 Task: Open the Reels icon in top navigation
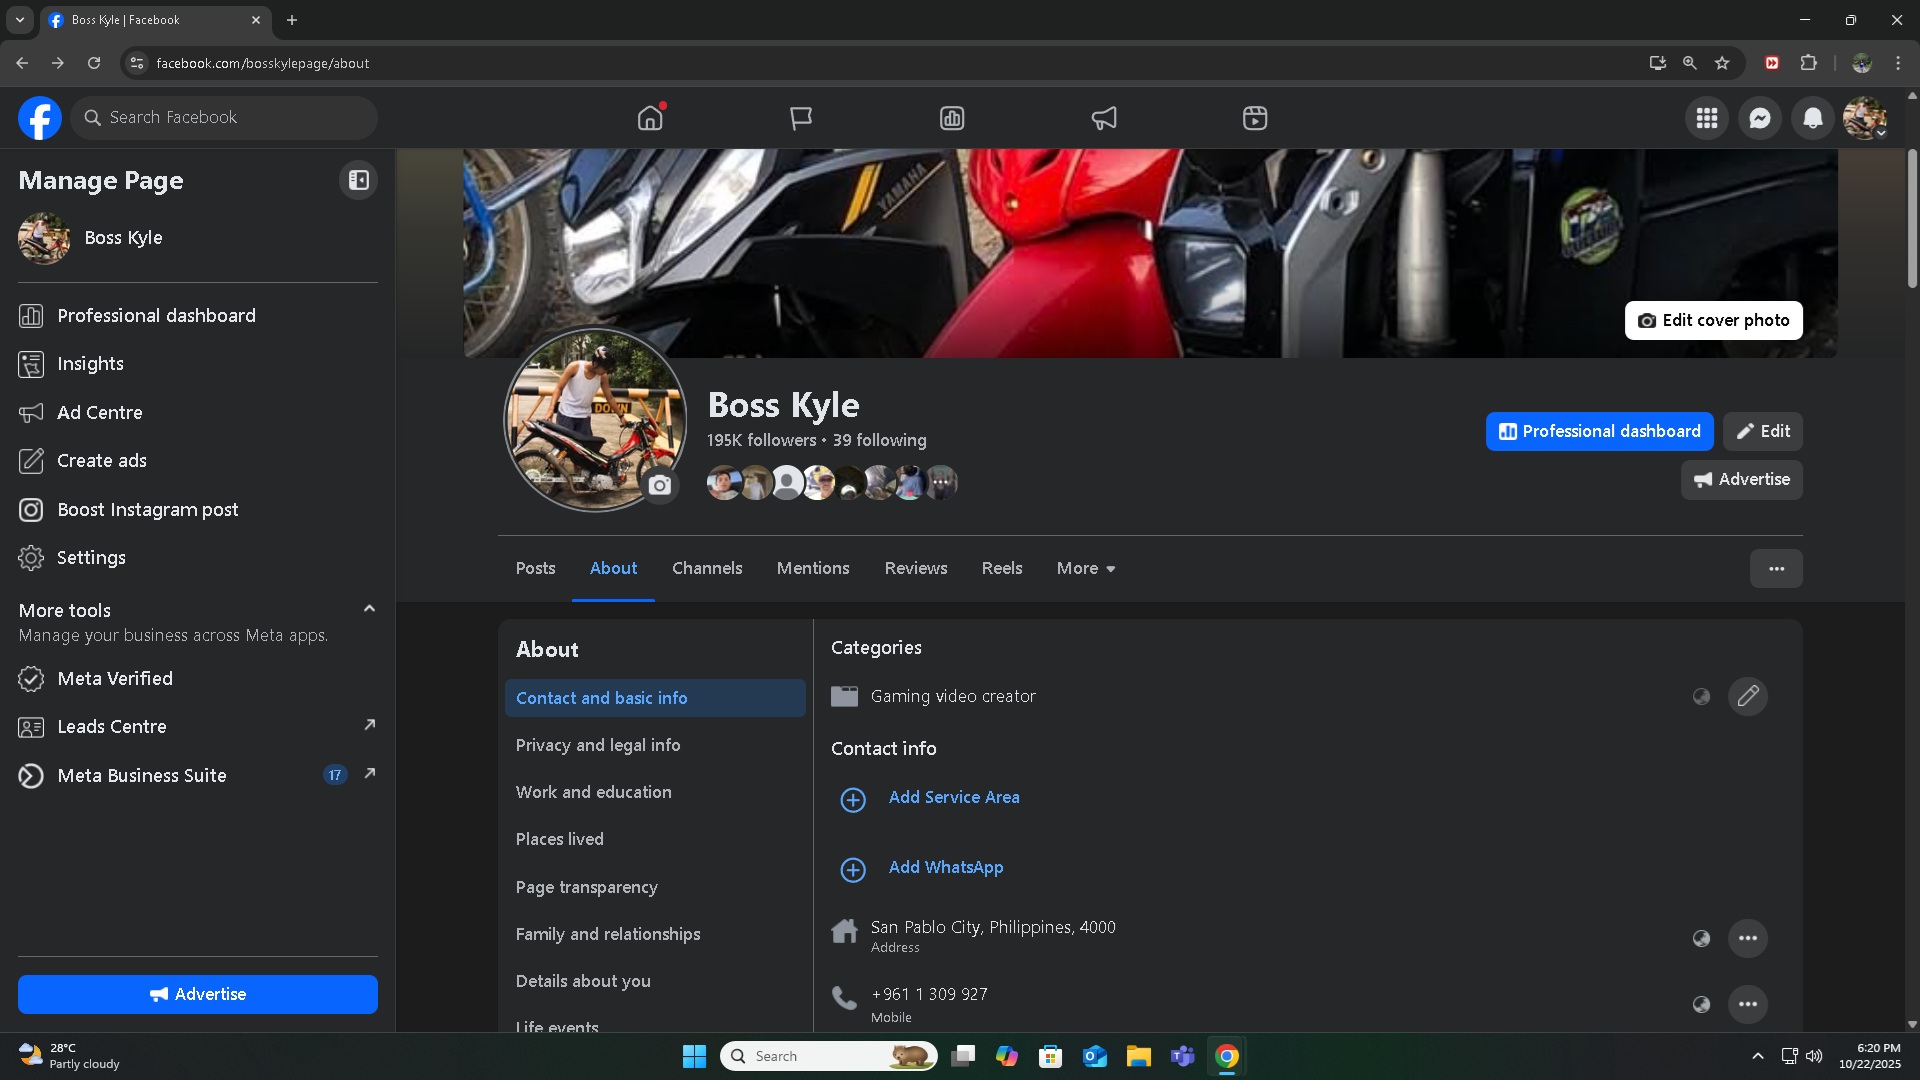point(1254,118)
